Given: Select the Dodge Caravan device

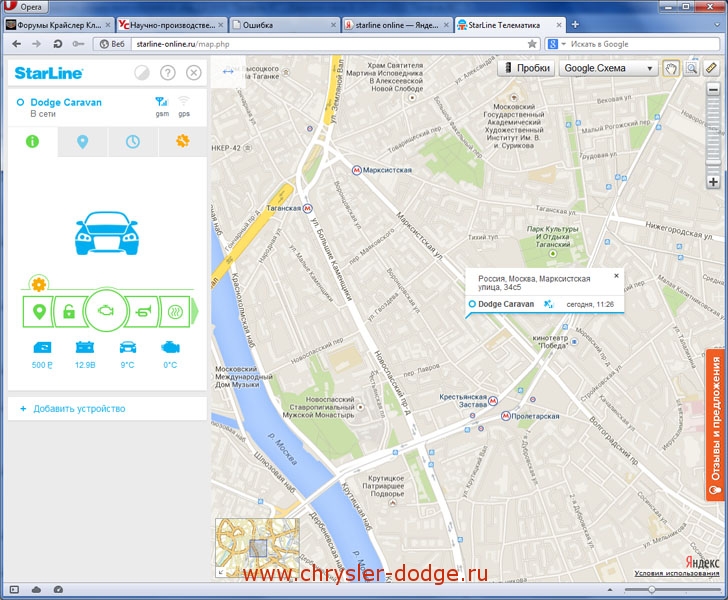Looking at the screenshot, I should [65, 102].
